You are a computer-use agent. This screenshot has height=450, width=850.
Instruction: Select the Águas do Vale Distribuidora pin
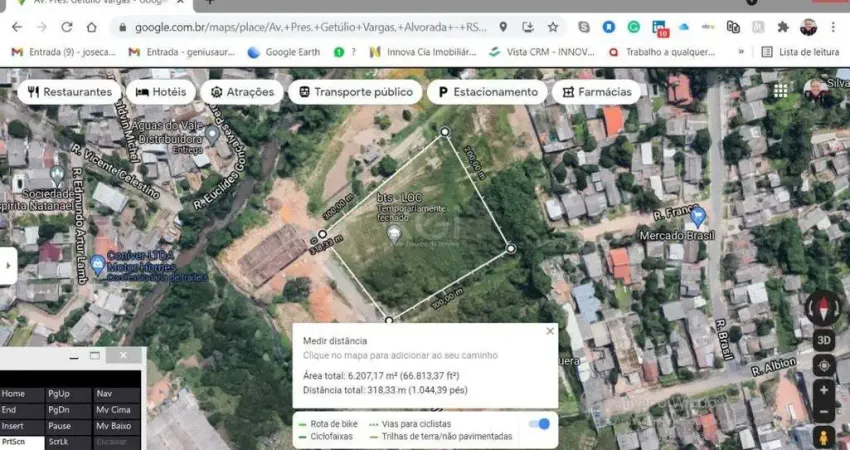(212, 134)
